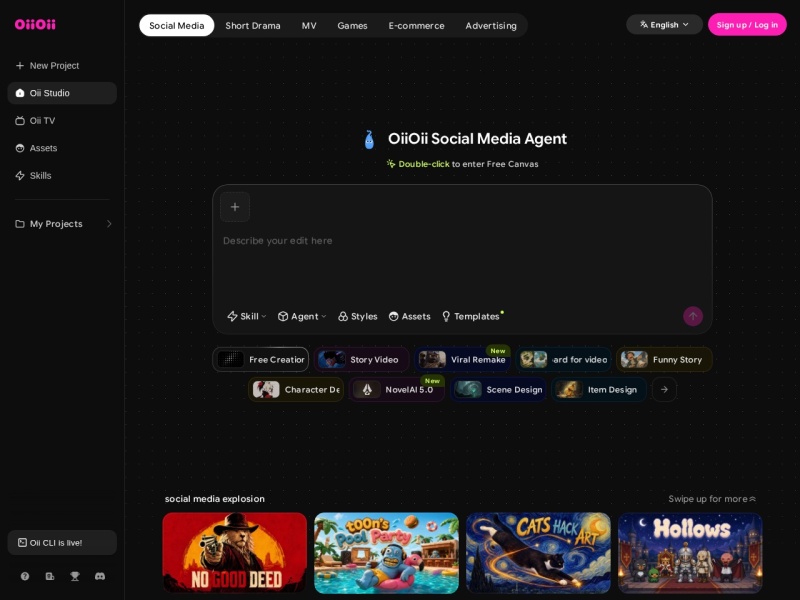Choose the chip ending in 'ard for video'
This screenshot has height=600, width=800.
point(563,360)
